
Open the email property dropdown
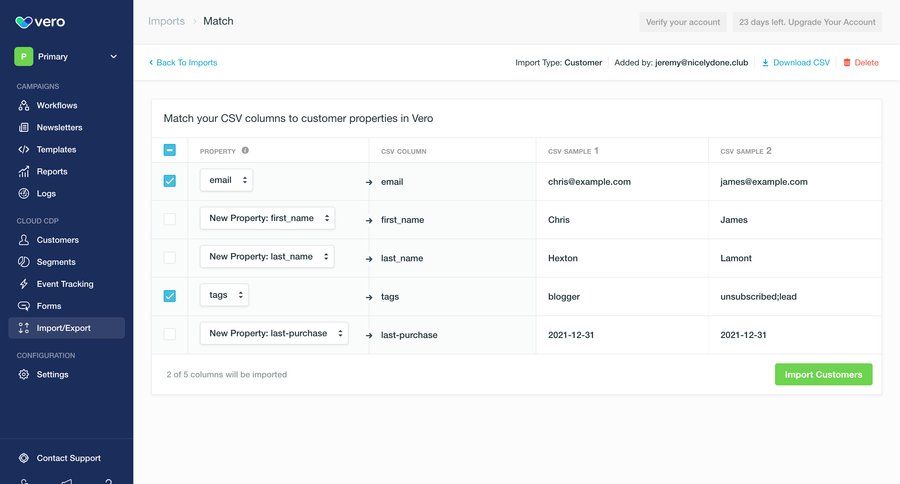226,180
